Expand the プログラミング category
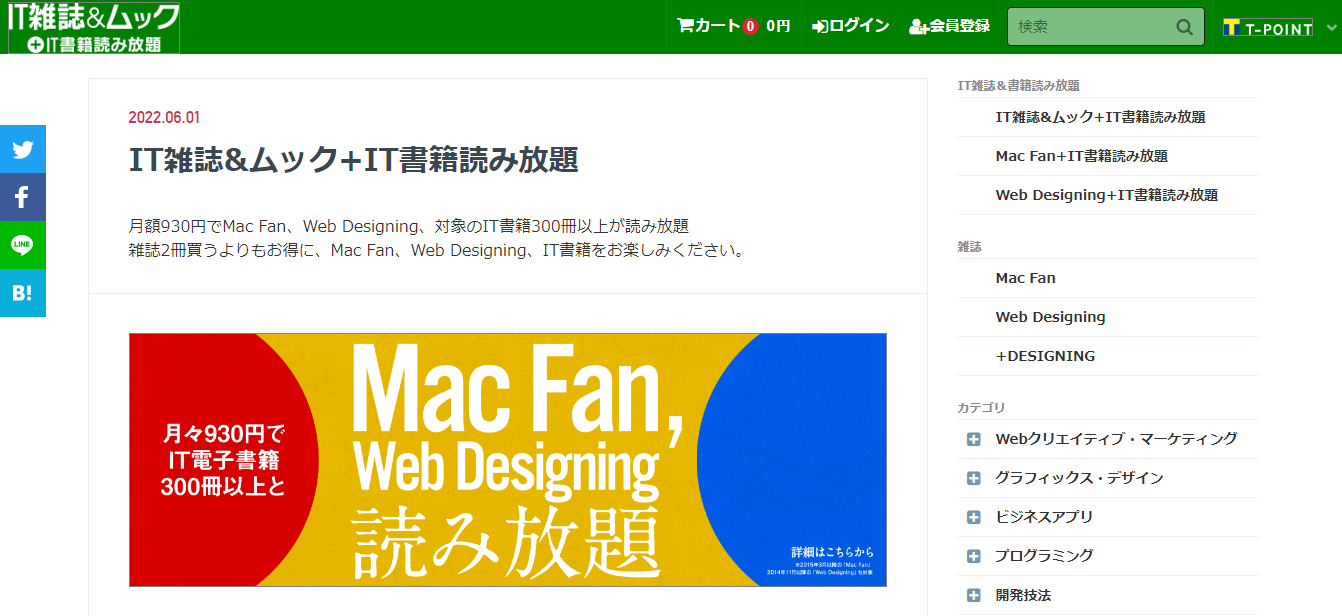This screenshot has width=1342, height=616. coord(974,555)
